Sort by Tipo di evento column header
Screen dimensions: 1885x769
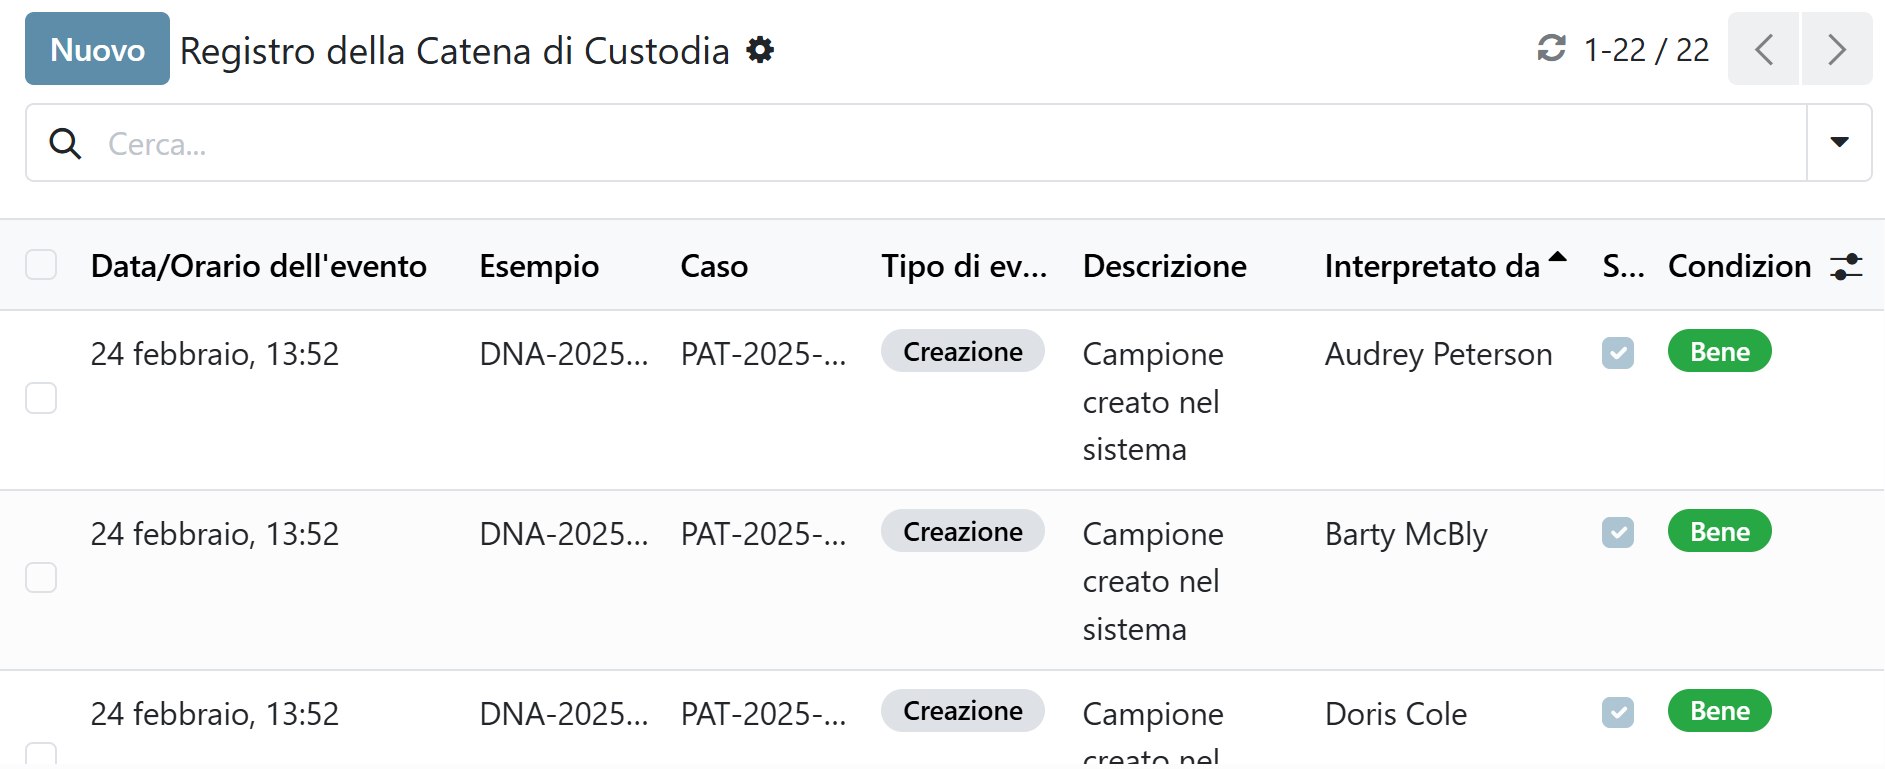[963, 266]
